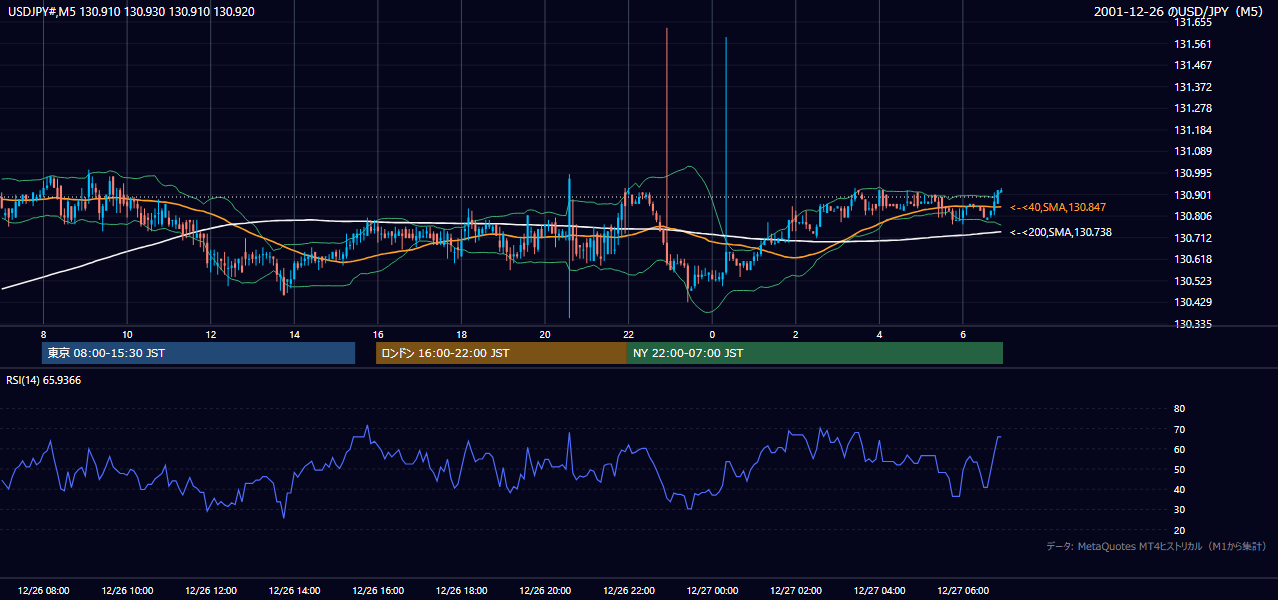Click the 12/26 18:00 date label
This screenshot has width=1278, height=600.
point(461,591)
